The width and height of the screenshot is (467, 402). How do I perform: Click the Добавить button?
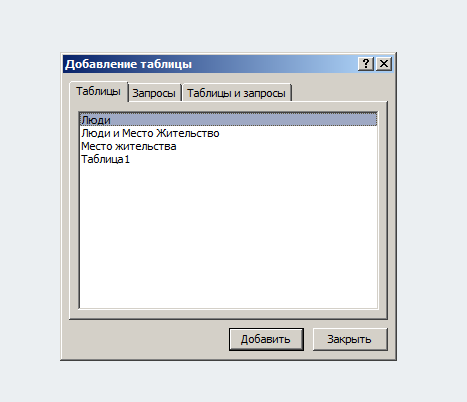(266, 339)
